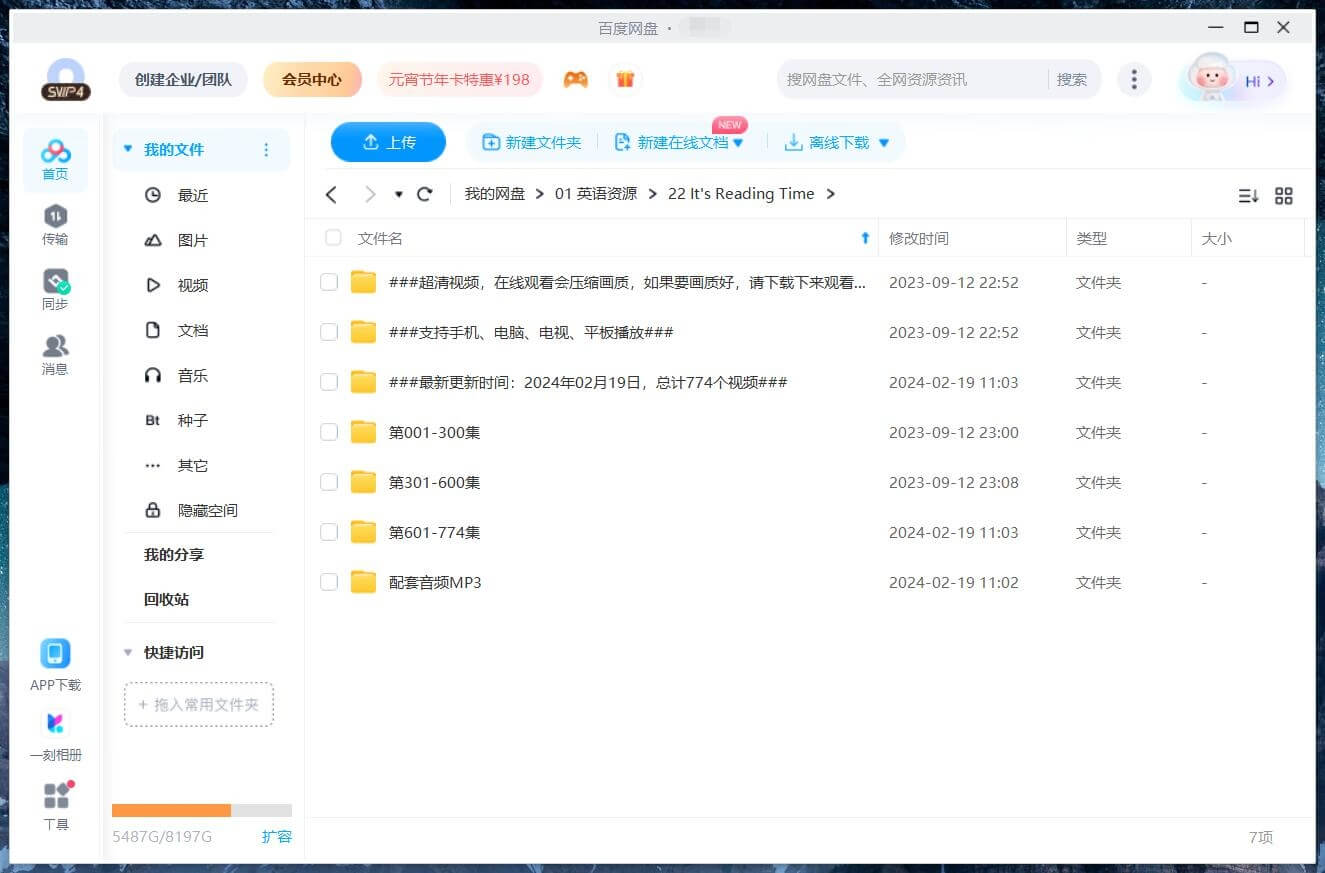Click the gift box icon in header
This screenshot has height=873, width=1325.
(x=625, y=80)
